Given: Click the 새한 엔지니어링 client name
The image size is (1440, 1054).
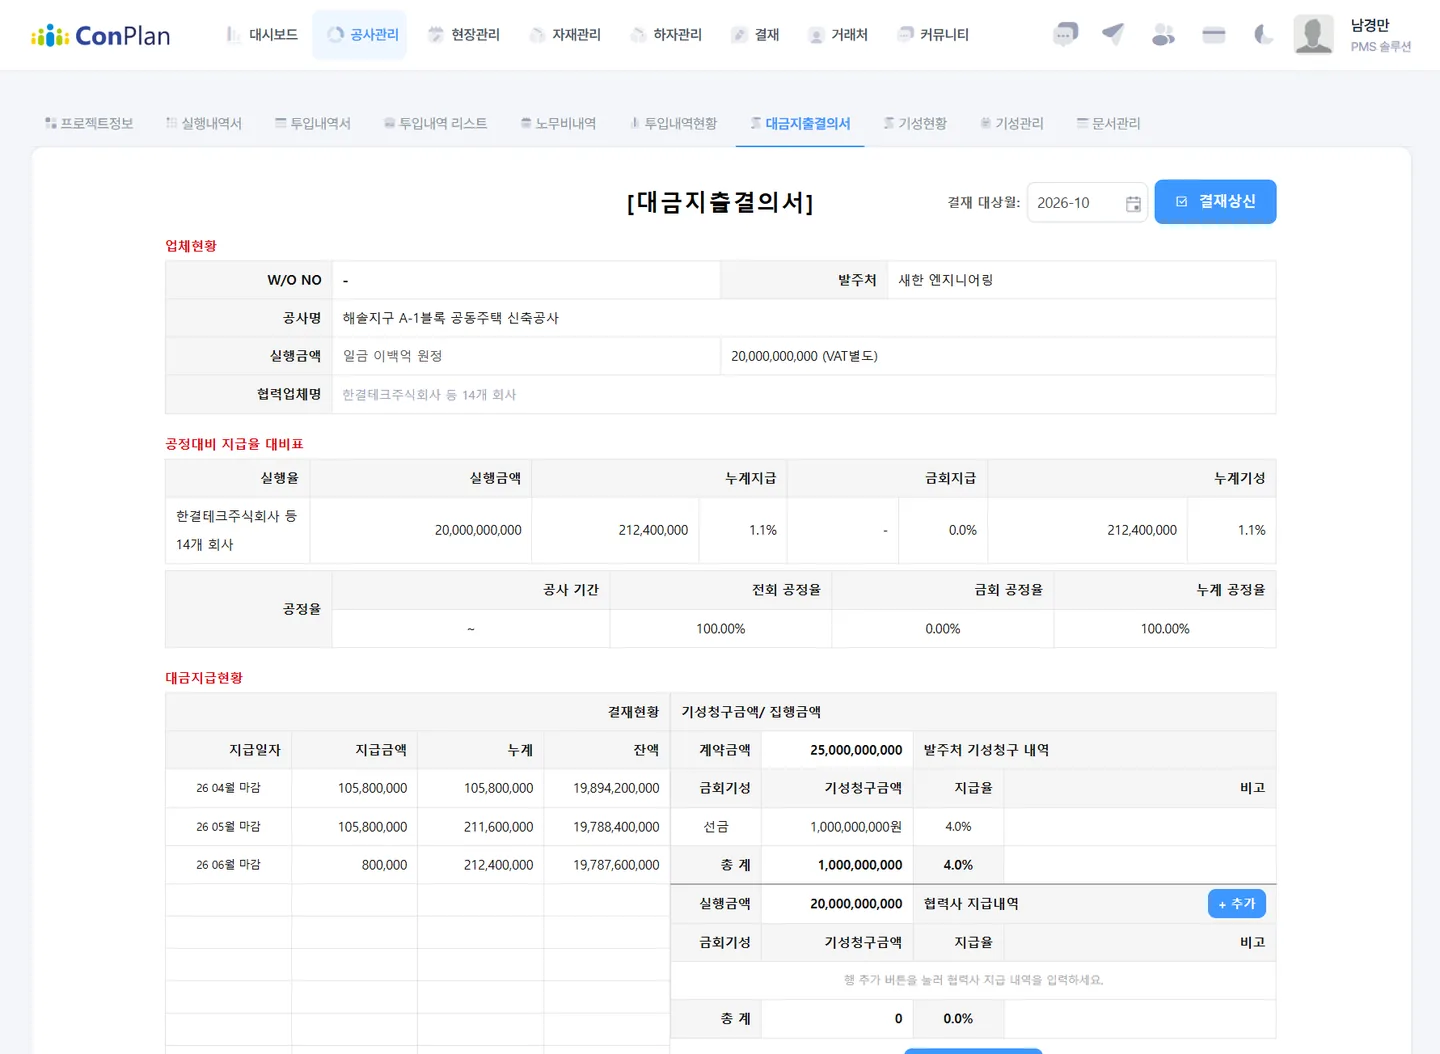Looking at the screenshot, I should tap(946, 280).
